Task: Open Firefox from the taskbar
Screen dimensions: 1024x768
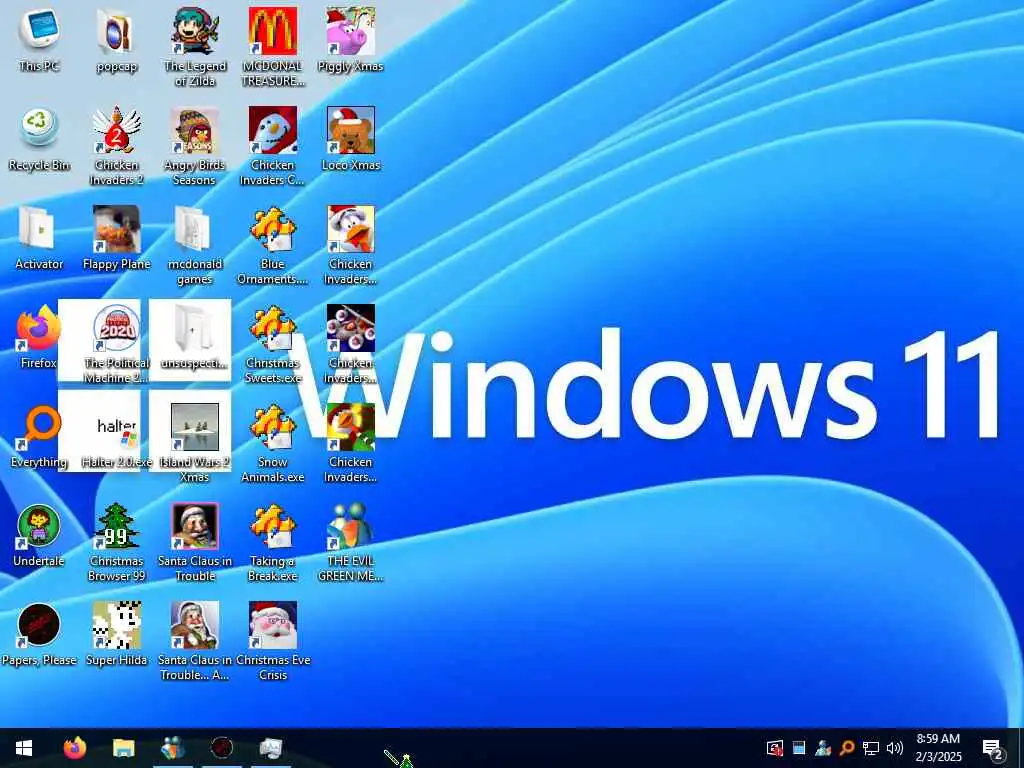Action: tap(74, 748)
